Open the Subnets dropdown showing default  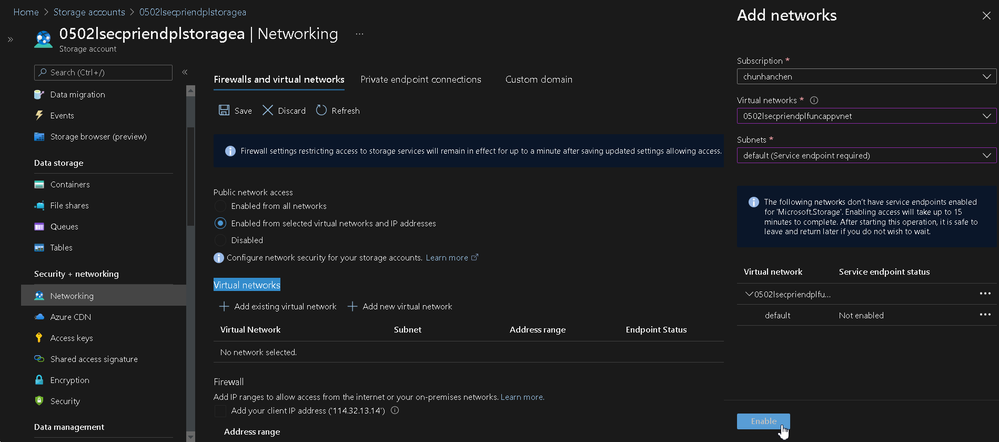tap(866, 155)
